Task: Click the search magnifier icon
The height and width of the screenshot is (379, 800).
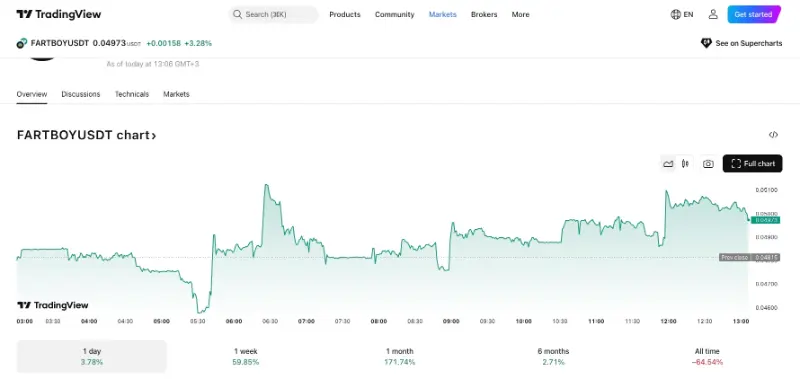Action: pos(237,14)
